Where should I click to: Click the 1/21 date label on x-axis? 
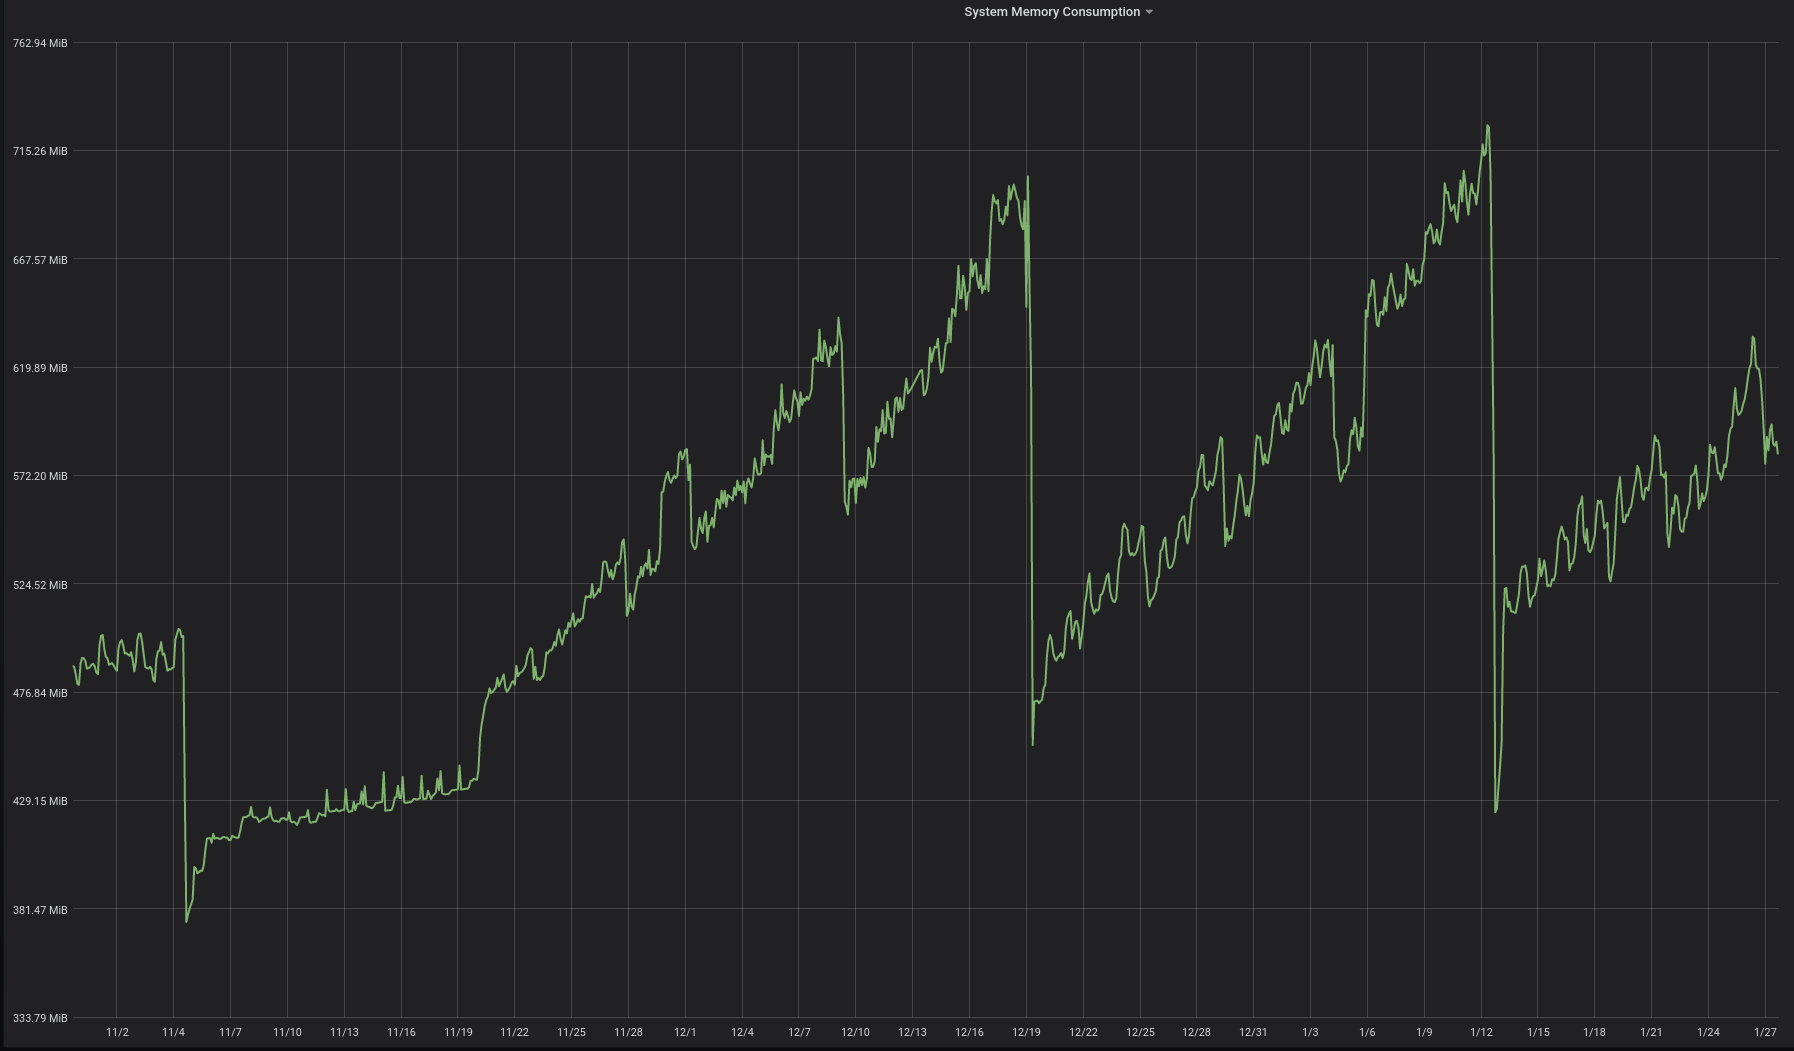(x=1651, y=1032)
